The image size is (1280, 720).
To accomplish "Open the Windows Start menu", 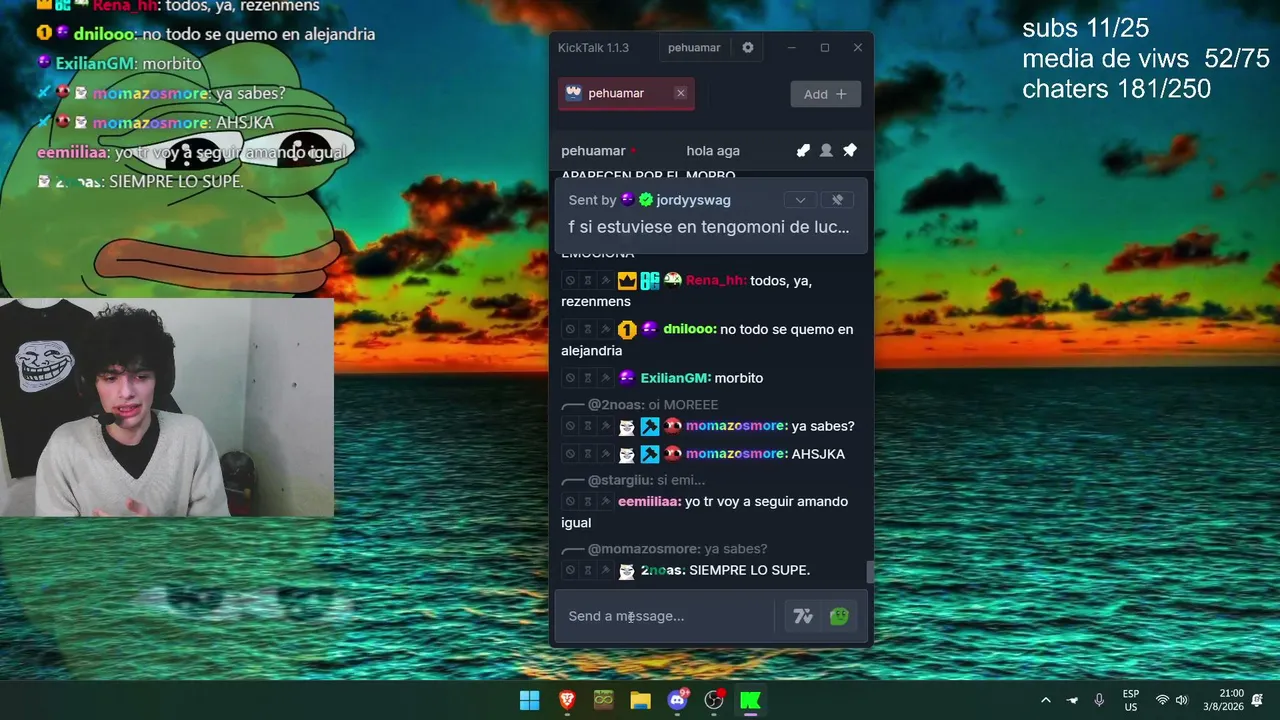I will pos(530,700).
